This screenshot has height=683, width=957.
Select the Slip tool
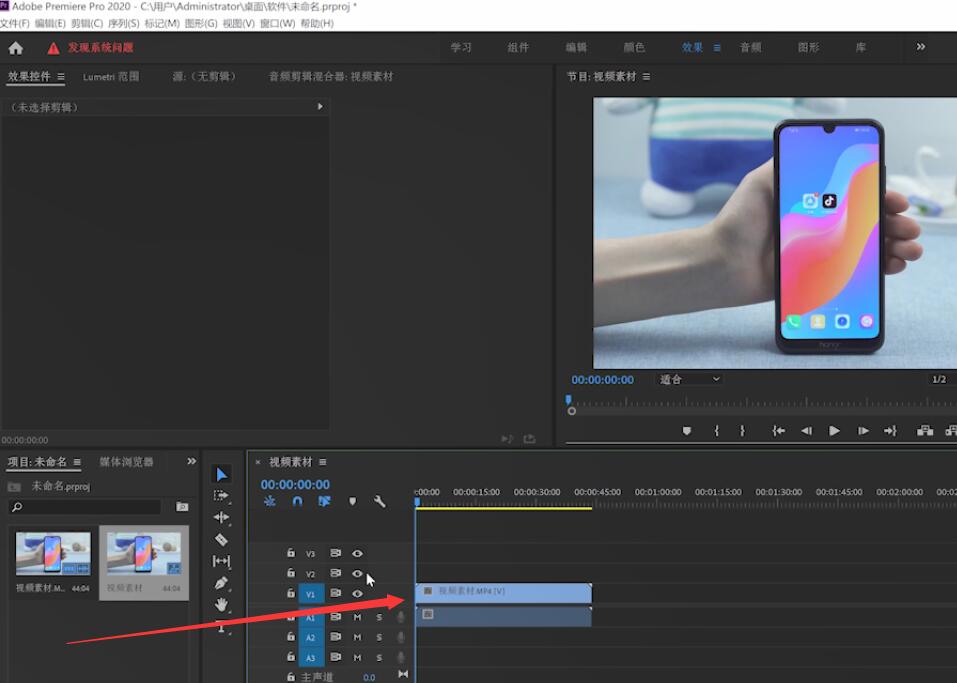tap(221, 561)
